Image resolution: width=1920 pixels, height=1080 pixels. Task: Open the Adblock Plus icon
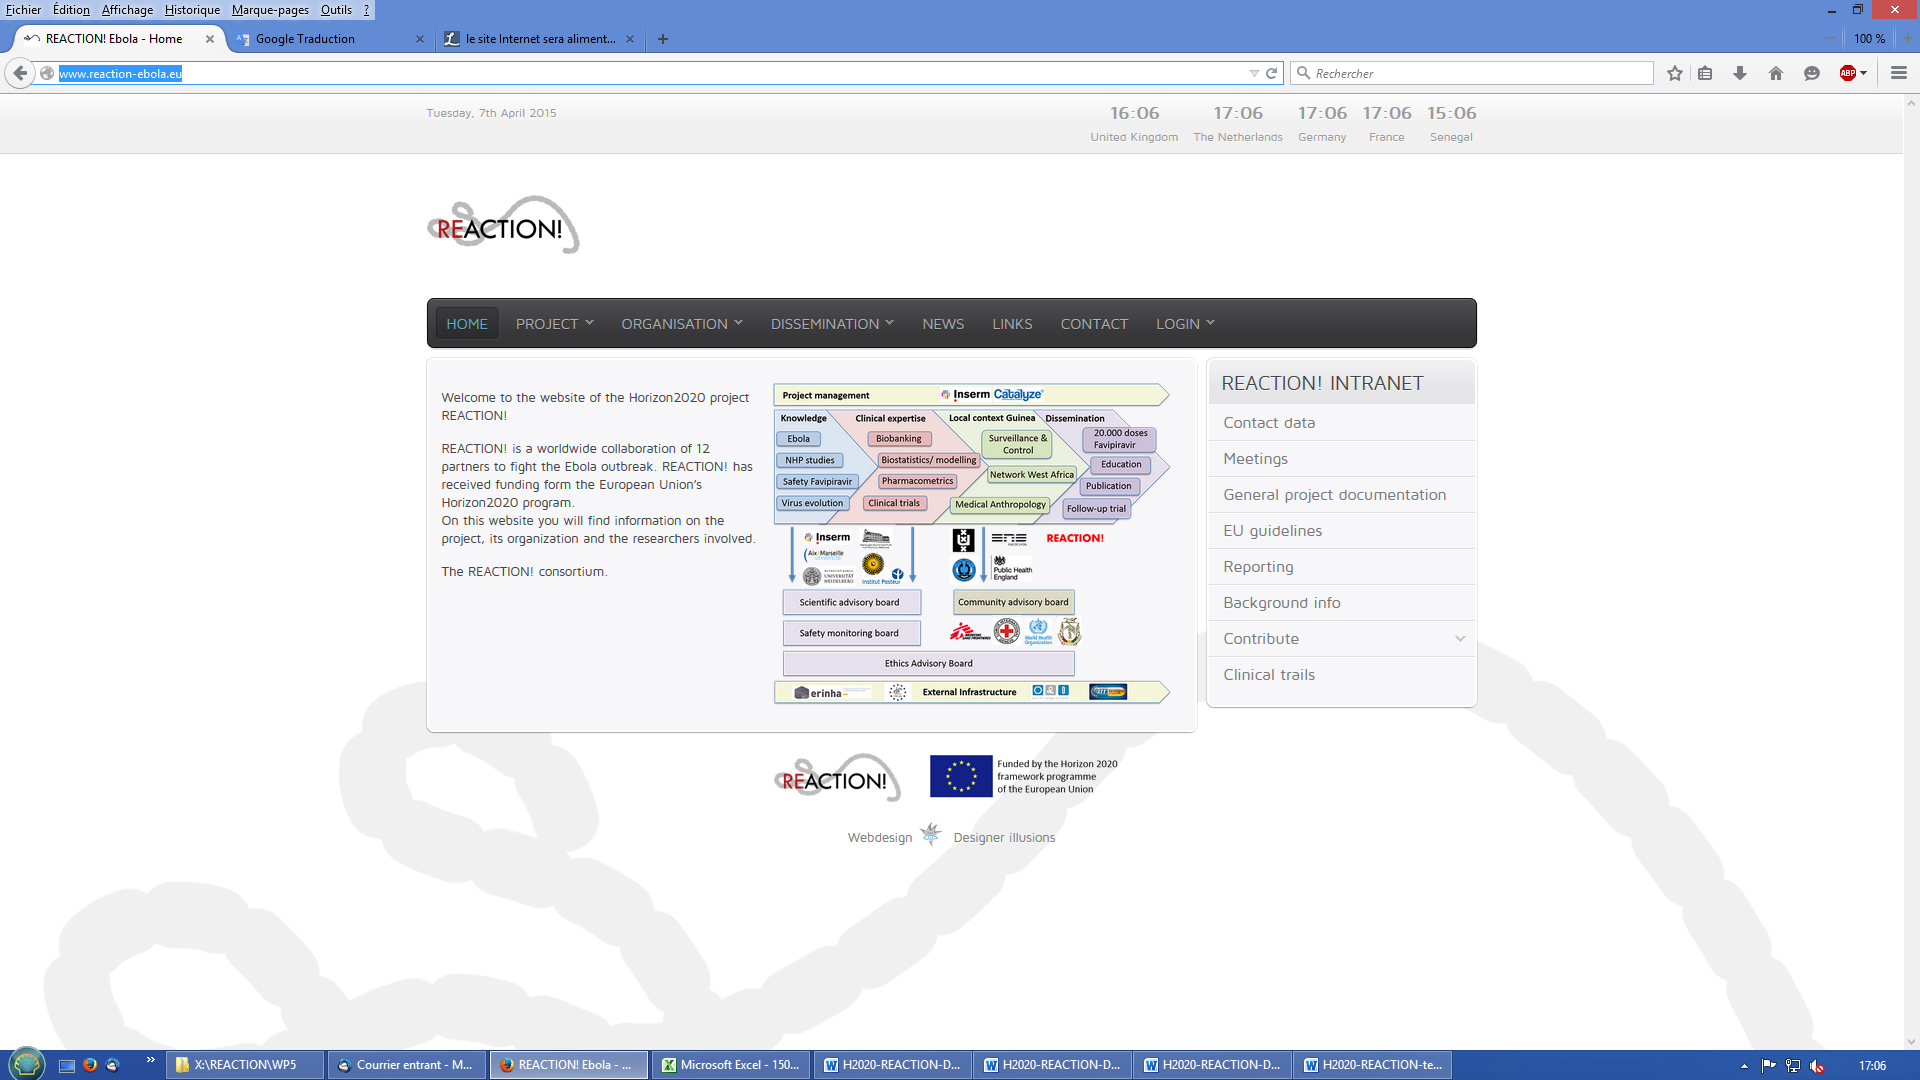click(x=1848, y=73)
